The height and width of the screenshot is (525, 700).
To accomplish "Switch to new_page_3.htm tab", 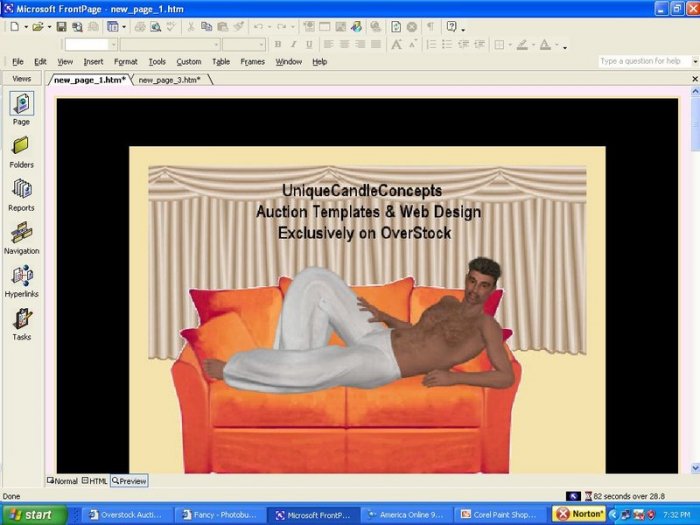I will pos(169,80).
